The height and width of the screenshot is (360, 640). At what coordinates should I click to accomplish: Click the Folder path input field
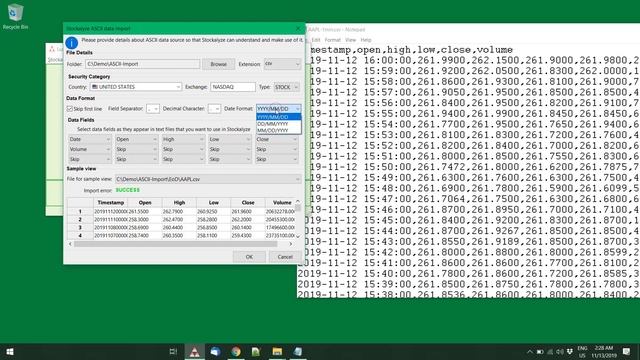click(x=142, y=64)
